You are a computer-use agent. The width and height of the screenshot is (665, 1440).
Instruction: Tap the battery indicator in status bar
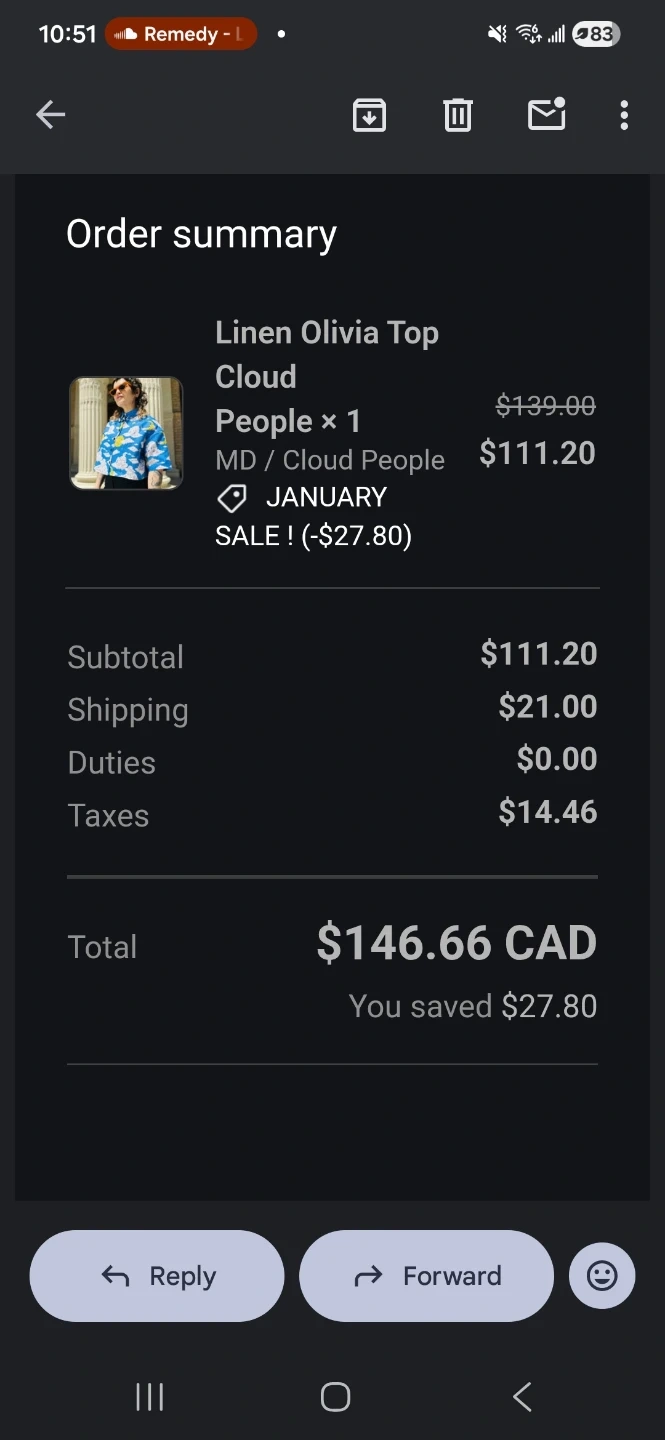(595, 34)
